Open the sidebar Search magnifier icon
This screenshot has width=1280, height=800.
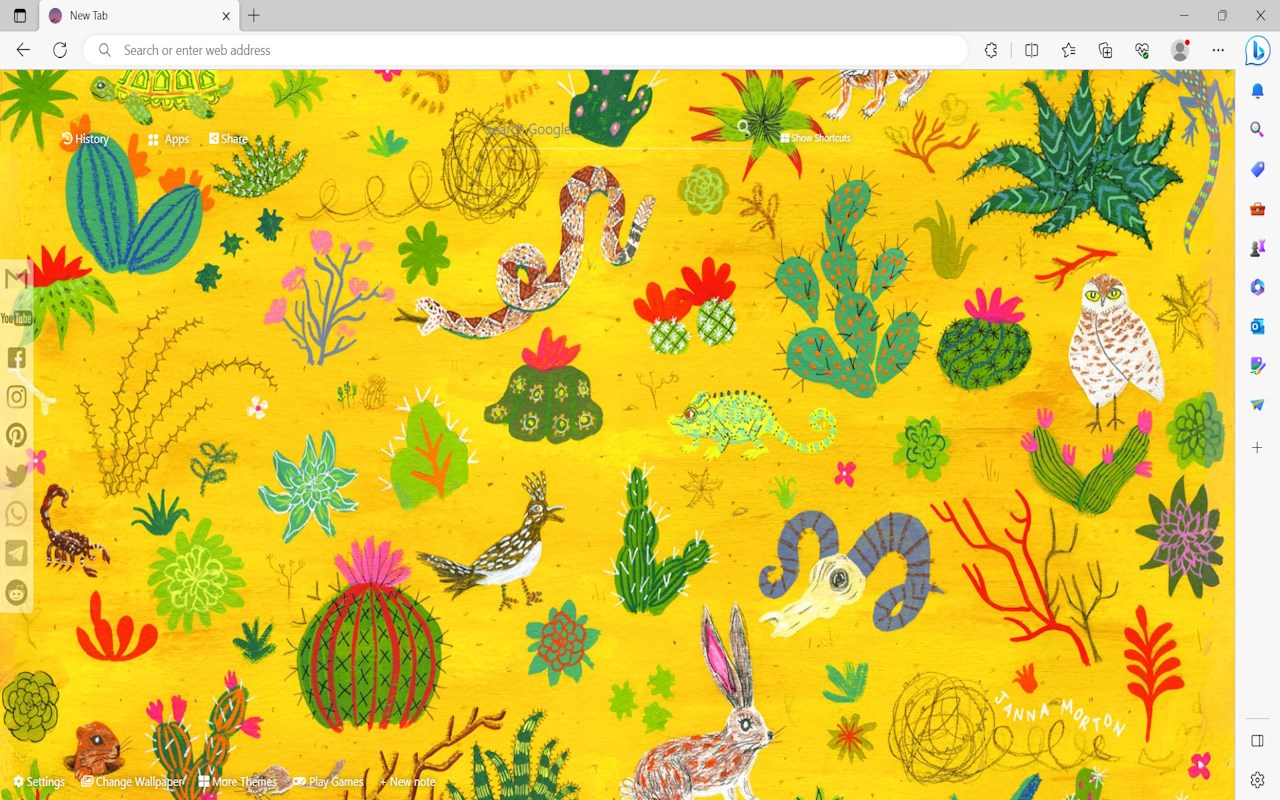pos(1258,130)
